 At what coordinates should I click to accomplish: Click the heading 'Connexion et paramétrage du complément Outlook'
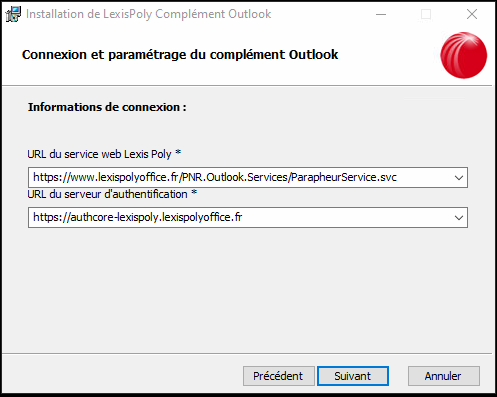[x=180, y=55]
